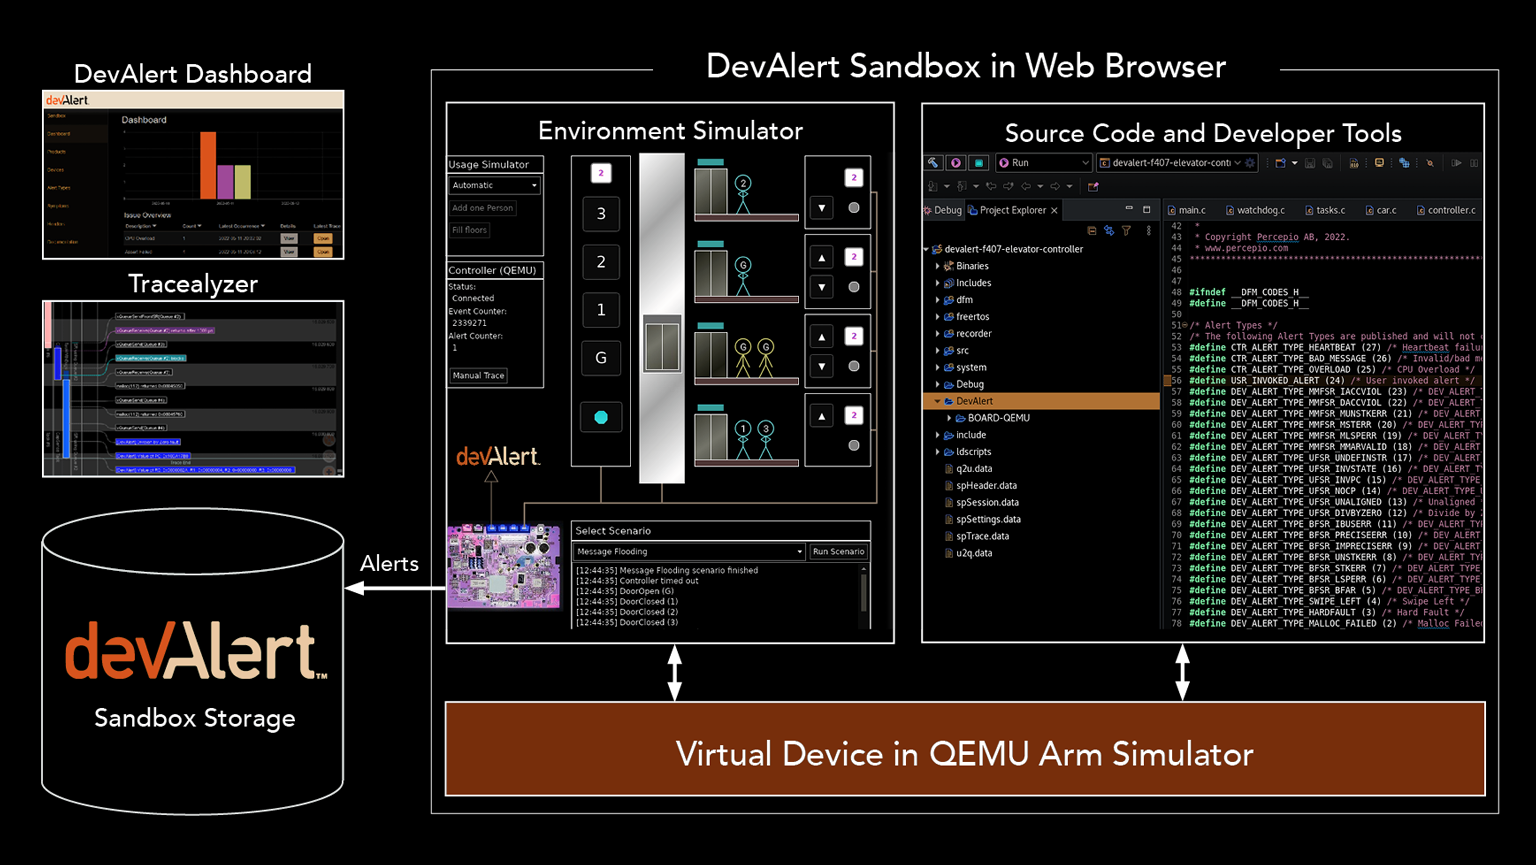Click the Collapse All icon in Project Explorer
The height and width of the screenshot is (865, 1536).
tap(1092, 231)
